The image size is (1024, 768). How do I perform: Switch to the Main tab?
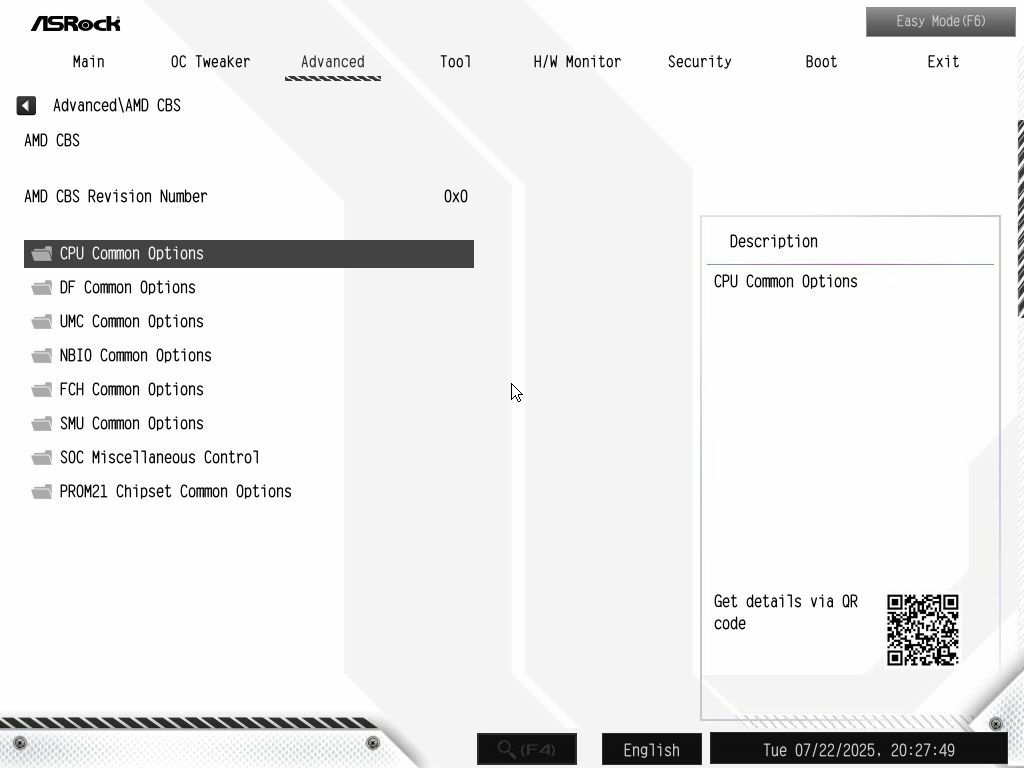(x=89, y=62)
